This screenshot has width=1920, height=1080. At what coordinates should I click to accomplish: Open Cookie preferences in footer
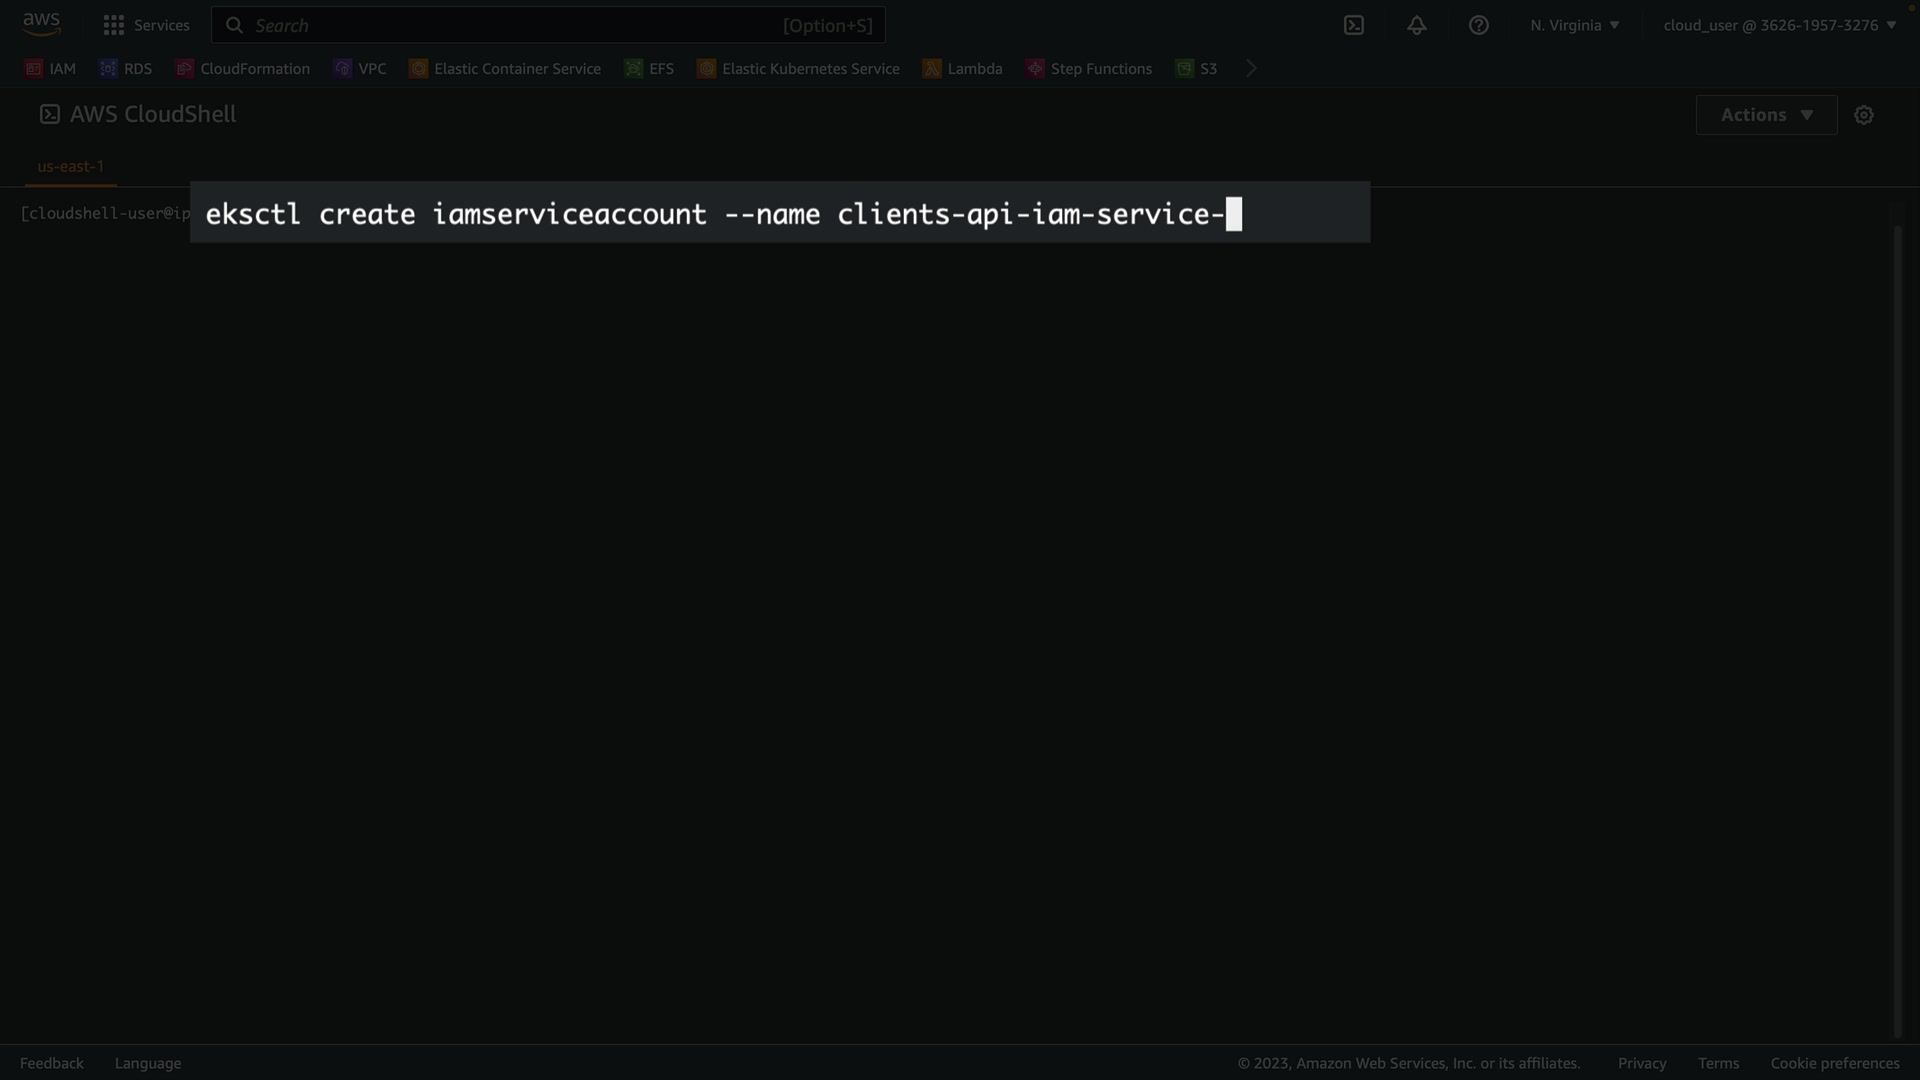1834,1063
